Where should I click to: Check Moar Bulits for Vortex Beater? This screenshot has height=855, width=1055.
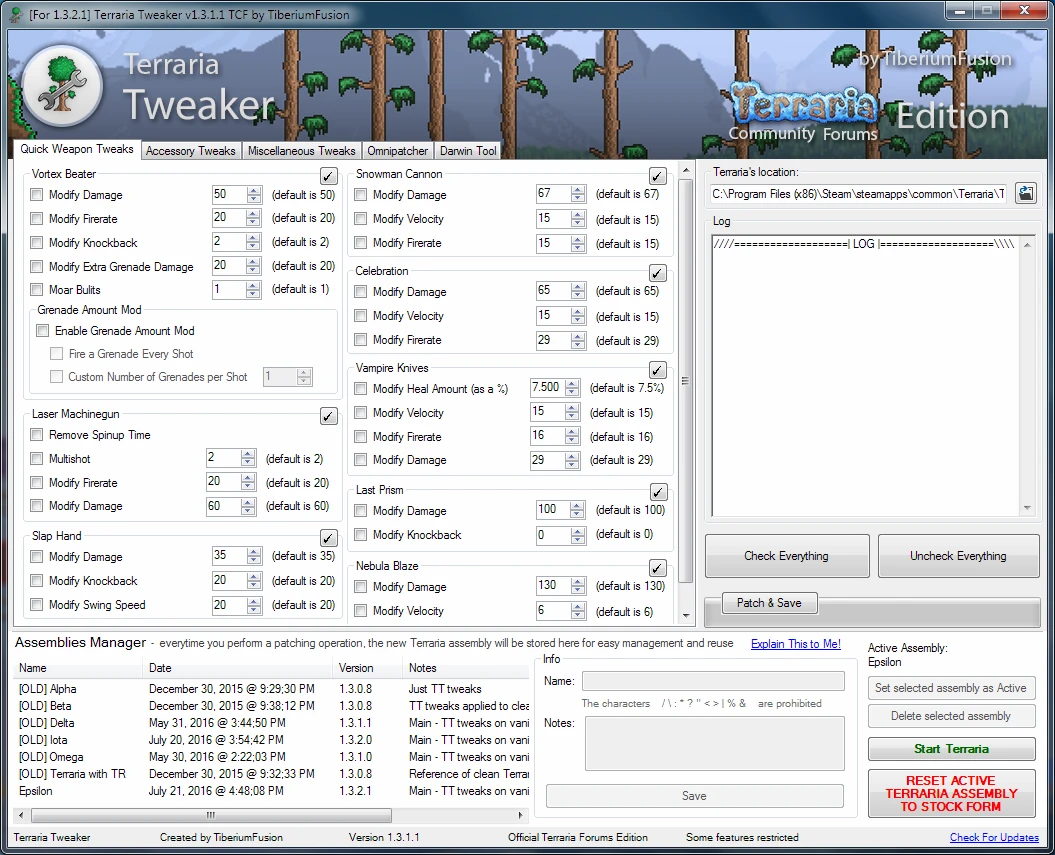click(x=36, y=289)
